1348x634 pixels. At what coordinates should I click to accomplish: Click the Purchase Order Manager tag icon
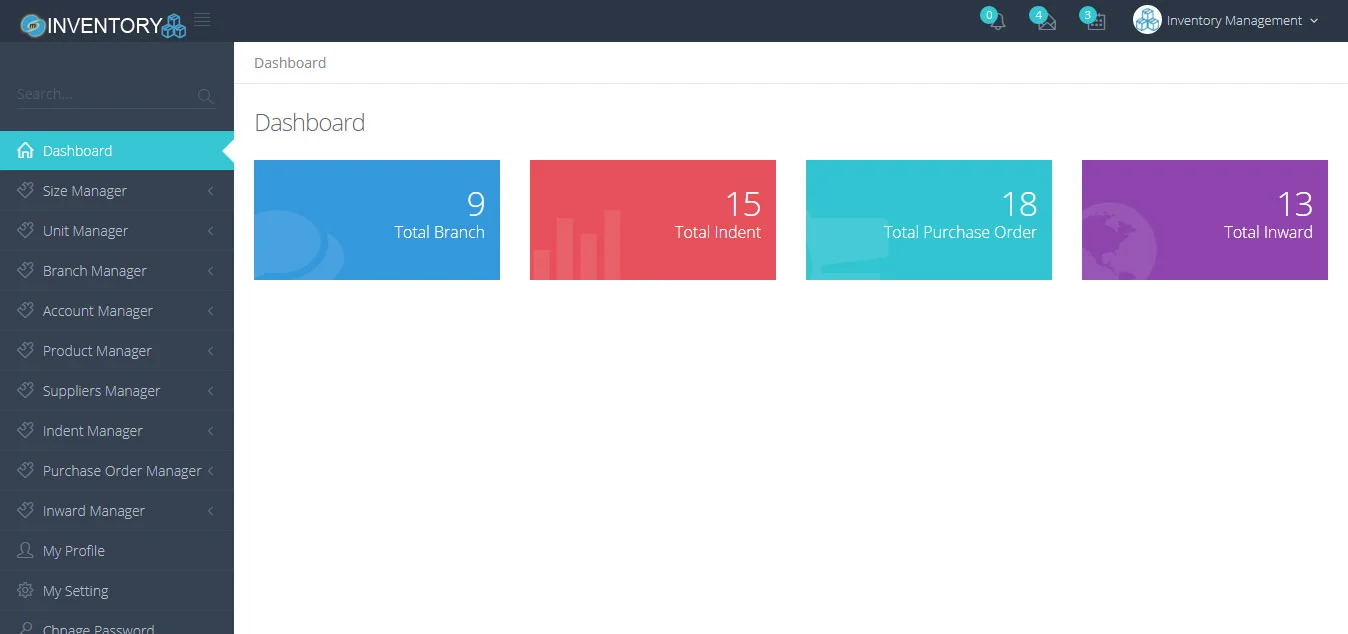click(x=26, y=470)
